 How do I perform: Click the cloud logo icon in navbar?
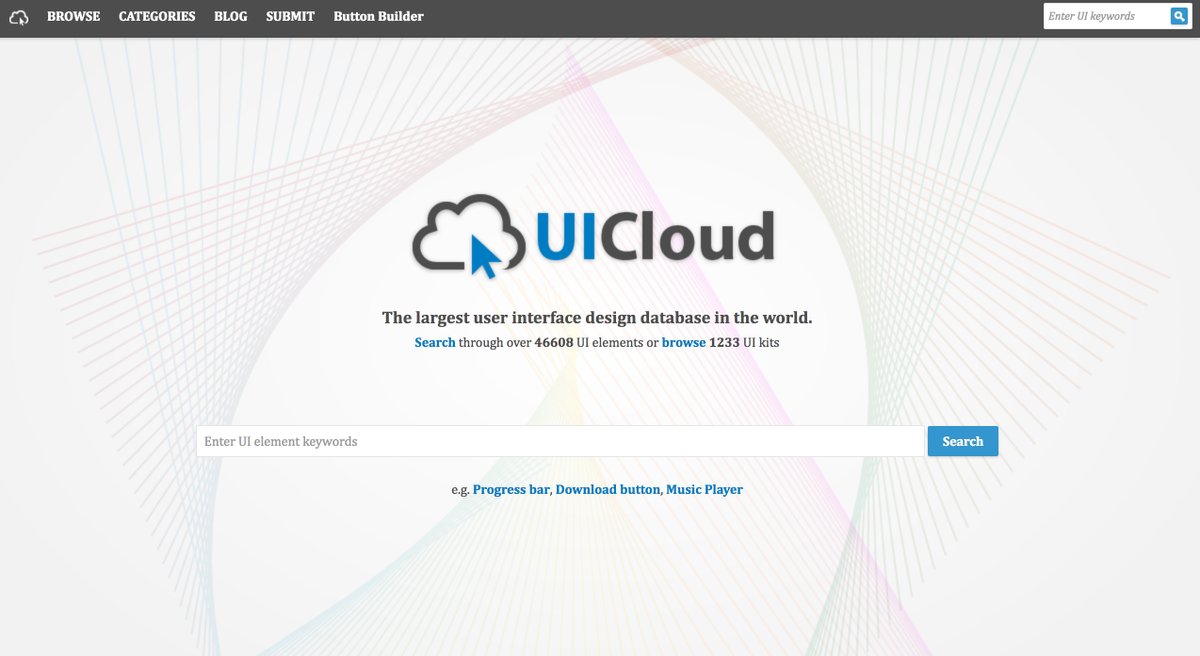coord(19,17)
